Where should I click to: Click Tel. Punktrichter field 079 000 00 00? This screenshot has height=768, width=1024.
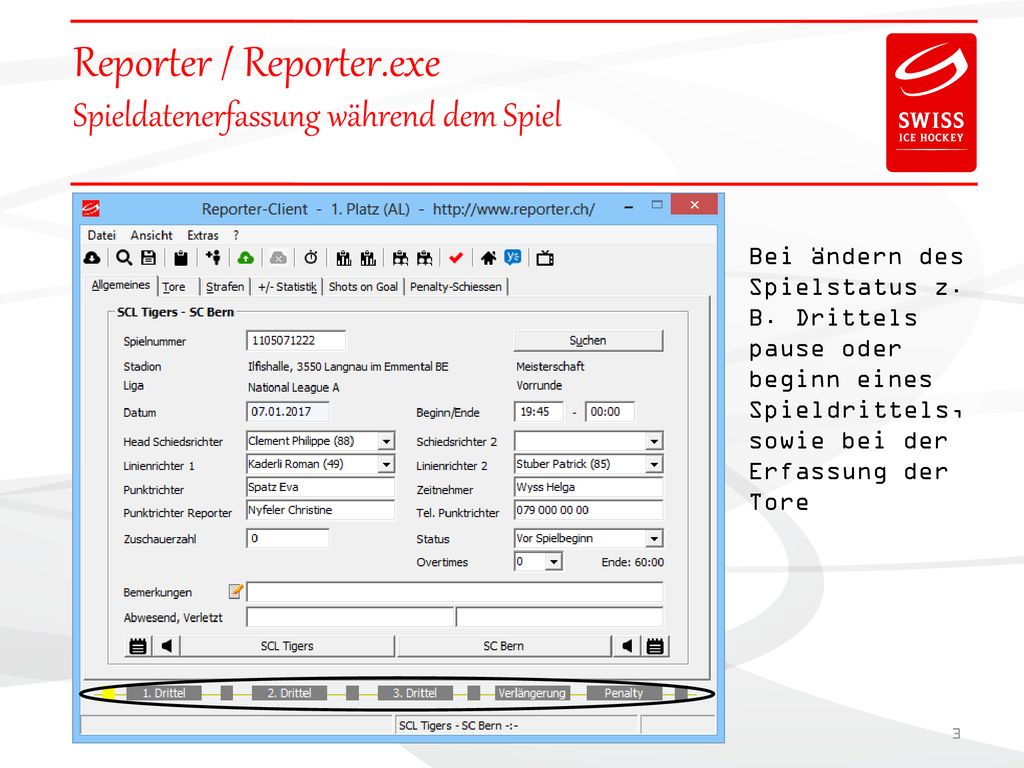click(x=588, y=510)
